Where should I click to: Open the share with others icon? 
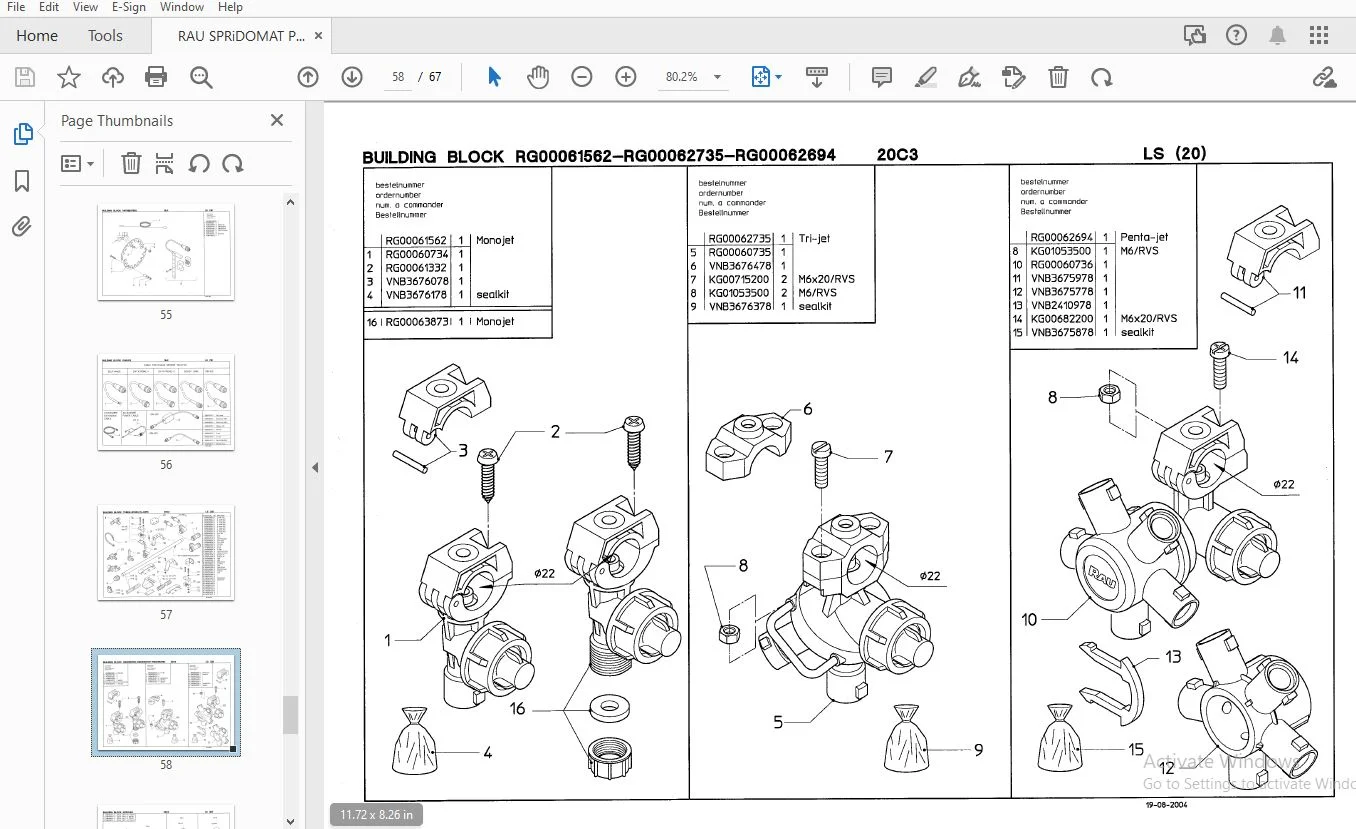1194,35
